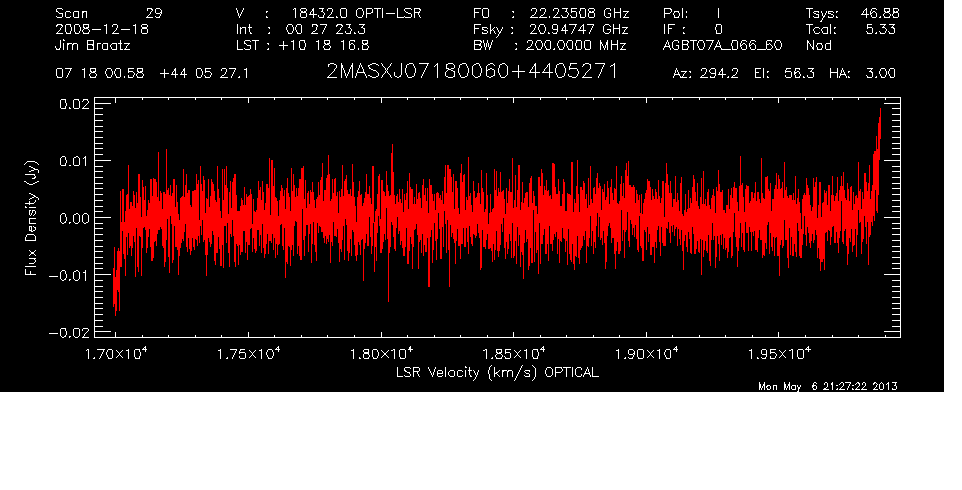The width and height of the screenshot is (962, 490).
Task: Click the Nod observing mode label
Action: click(x=819, y=45)
